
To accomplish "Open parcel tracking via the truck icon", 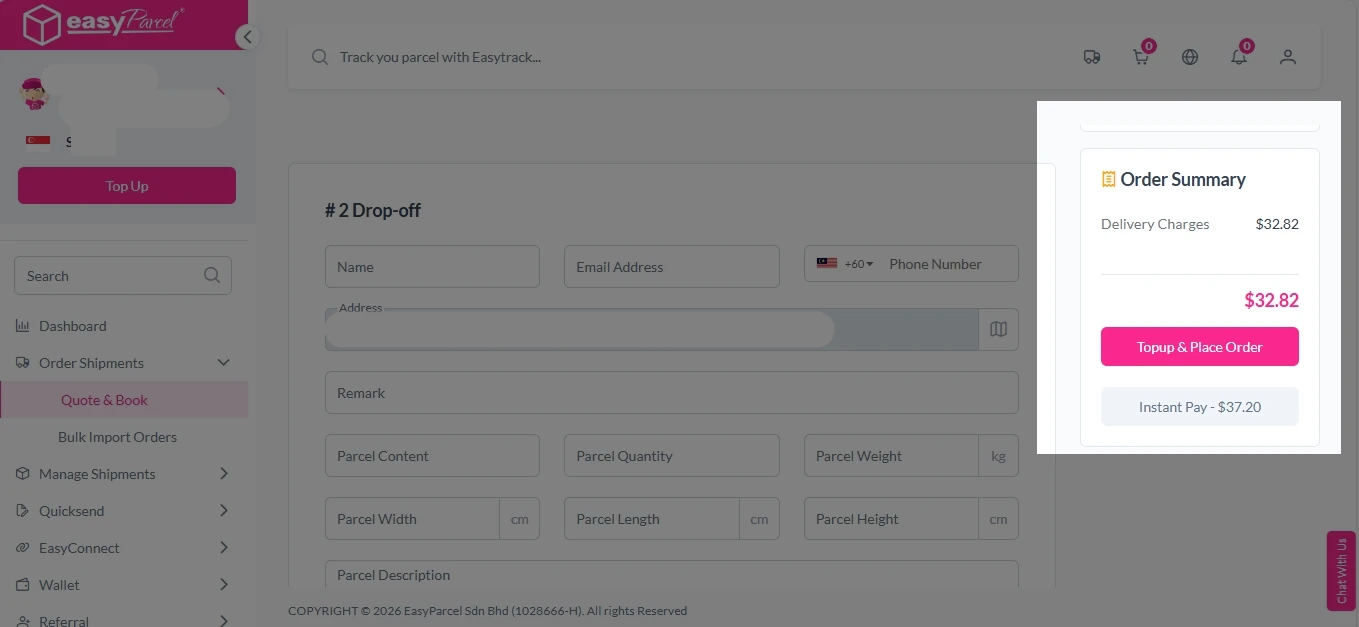I will click(1091, 56).
